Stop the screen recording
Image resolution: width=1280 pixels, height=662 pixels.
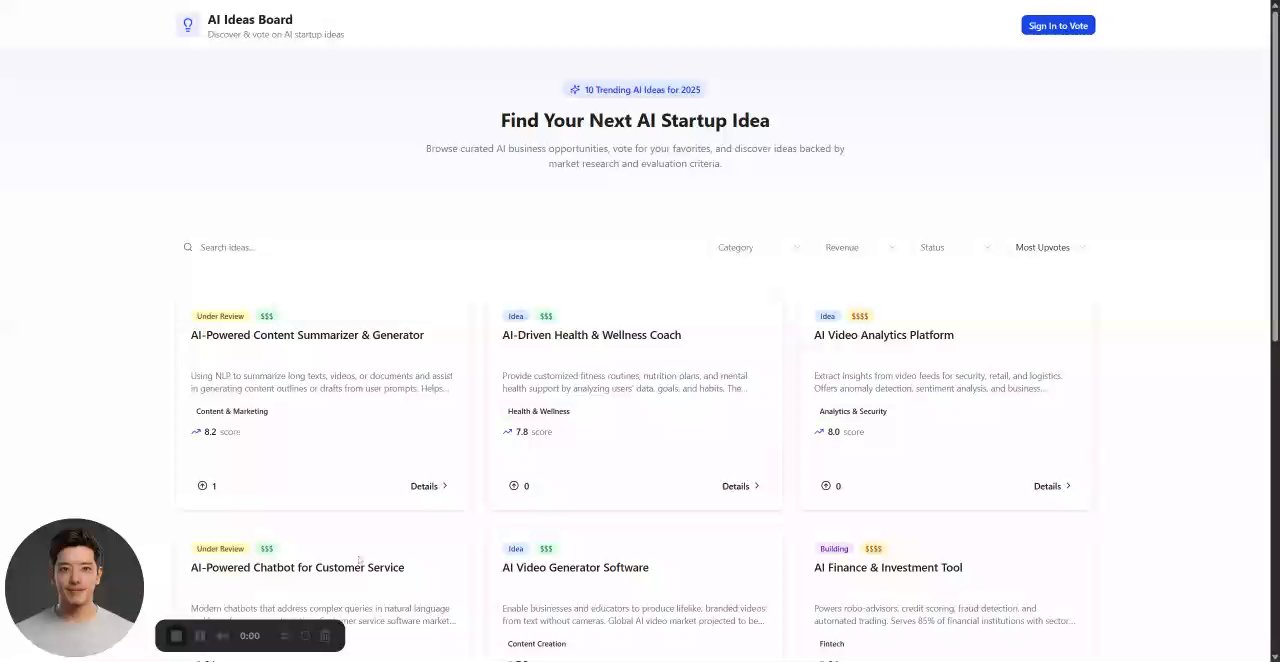click(x=176, y=636)
